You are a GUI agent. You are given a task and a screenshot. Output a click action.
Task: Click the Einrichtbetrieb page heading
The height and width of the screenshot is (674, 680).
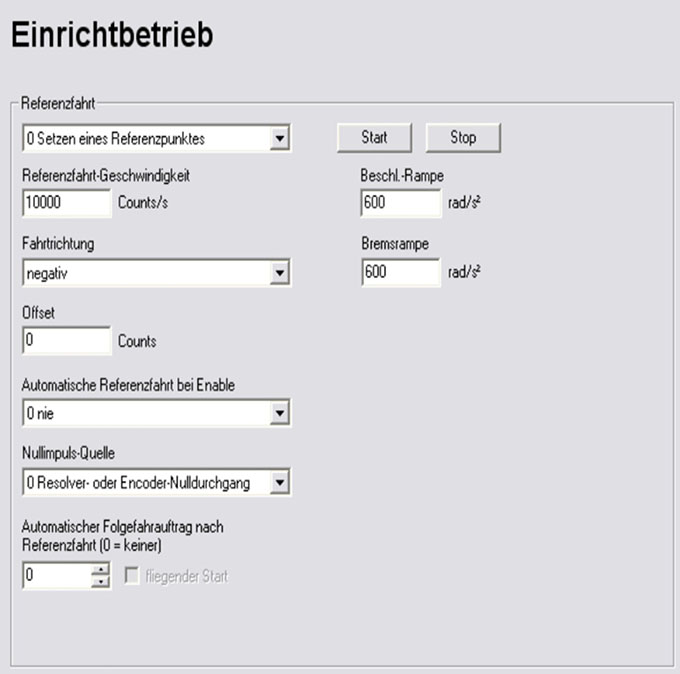click(111, 36)
